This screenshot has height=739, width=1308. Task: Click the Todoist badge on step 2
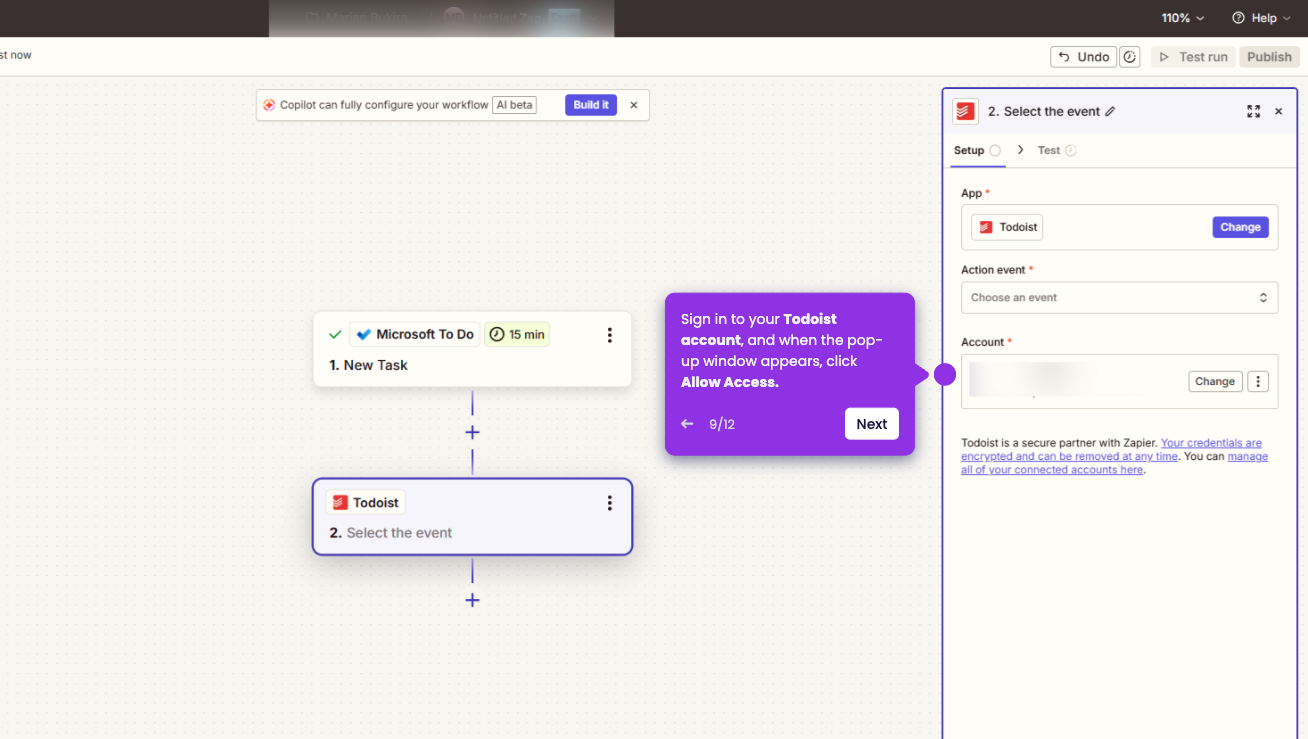click(366, 503)
